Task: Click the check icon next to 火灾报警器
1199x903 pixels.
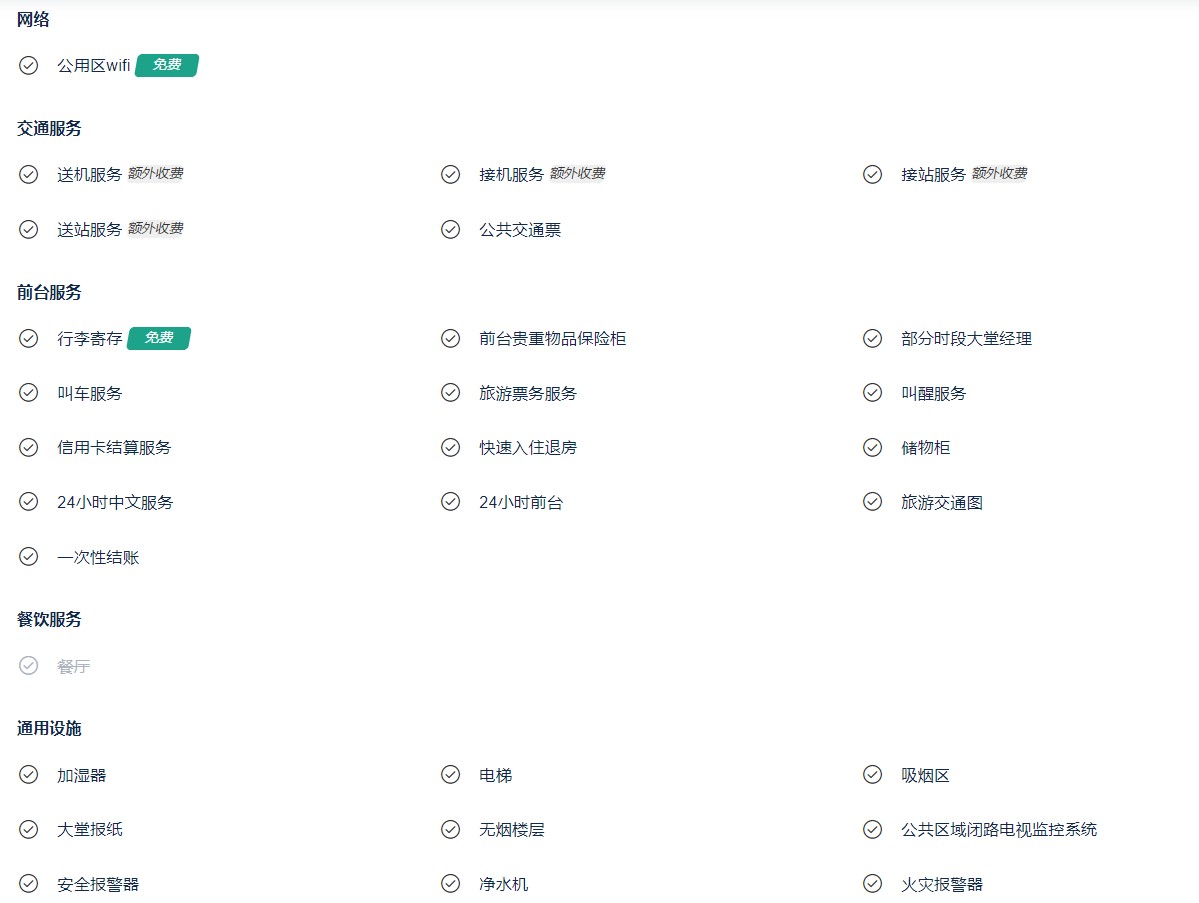Action: (872, 884)
